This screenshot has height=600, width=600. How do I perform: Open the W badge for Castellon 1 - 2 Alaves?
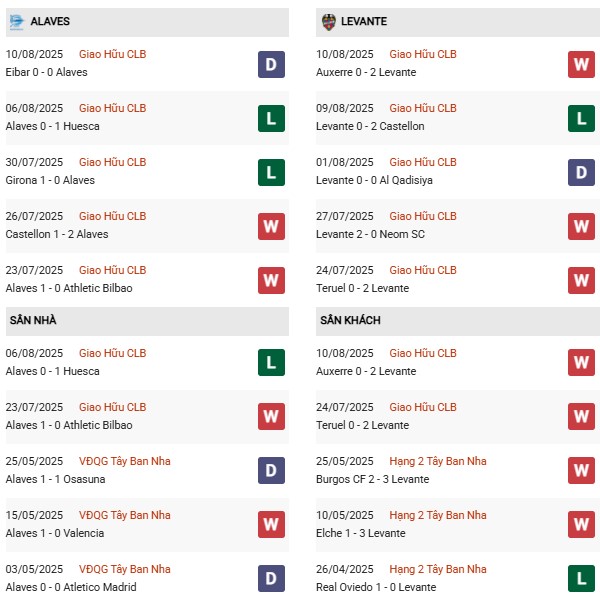(271, 226)
